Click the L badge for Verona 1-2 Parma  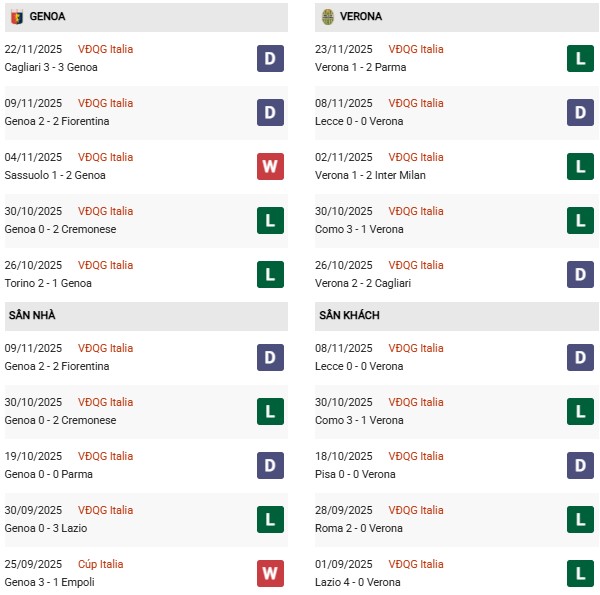(x=581, y=58)
